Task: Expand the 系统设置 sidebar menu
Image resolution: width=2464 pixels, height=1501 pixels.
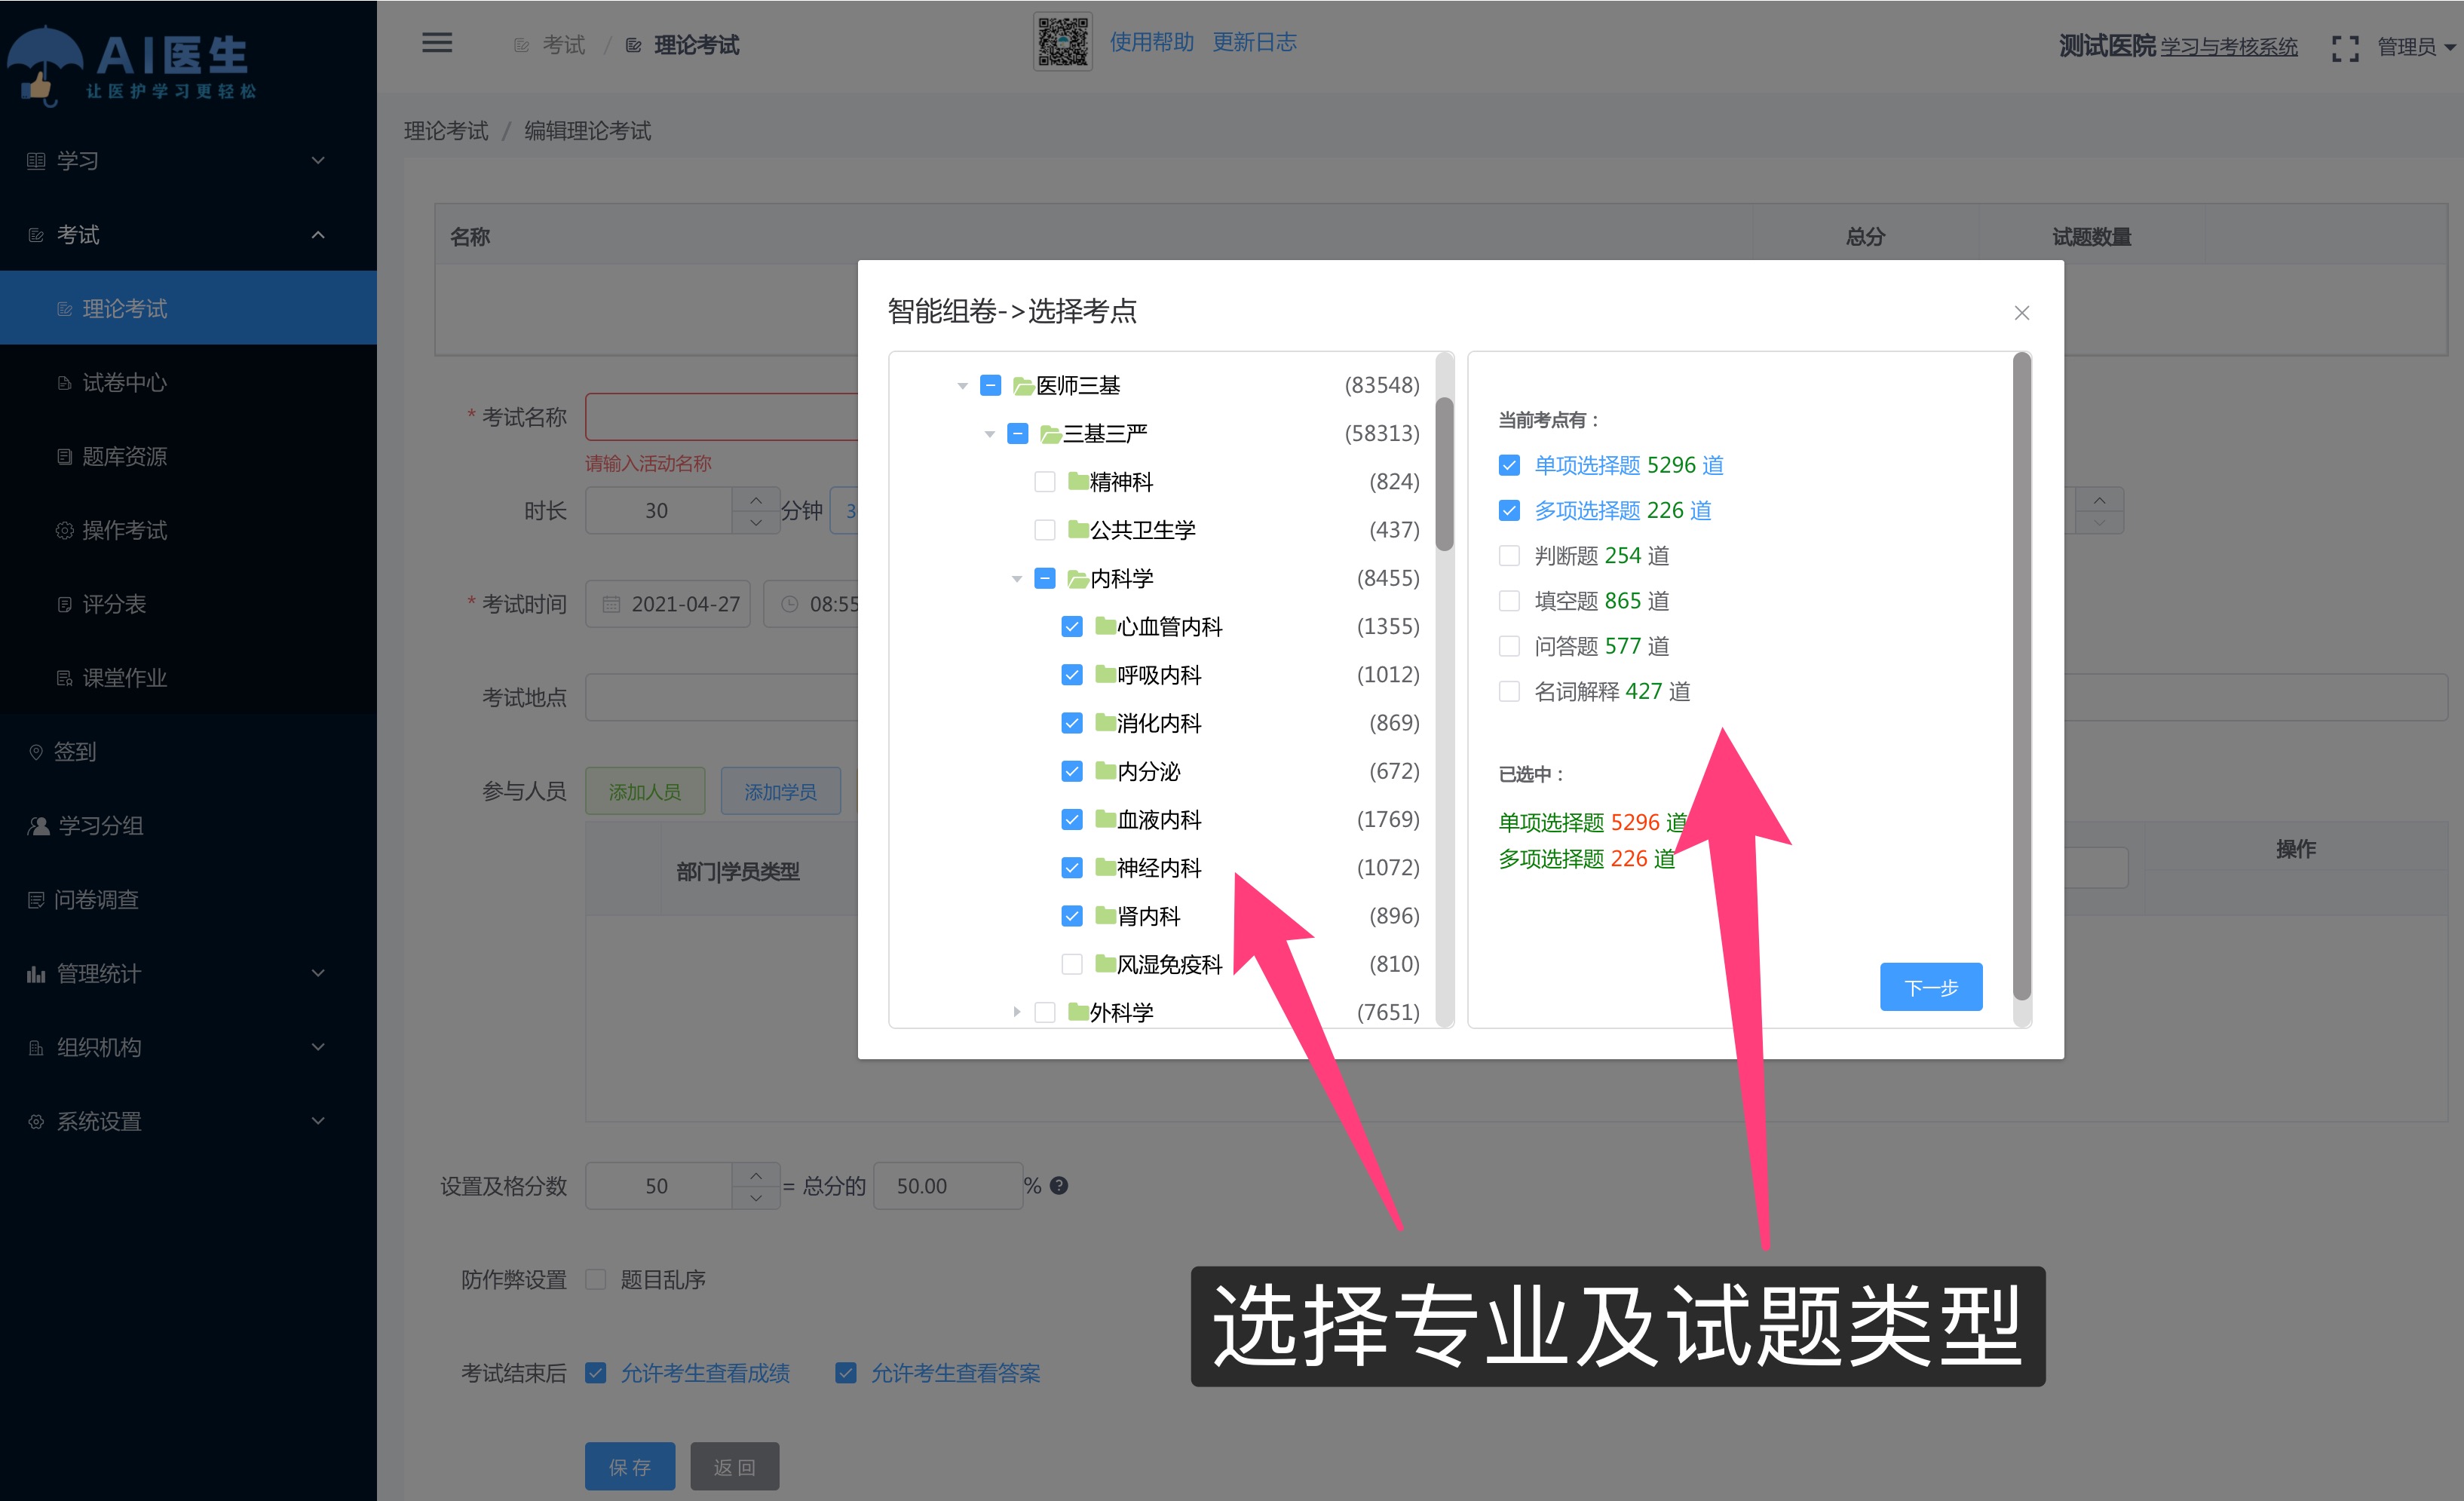Action: (188, 1122)
